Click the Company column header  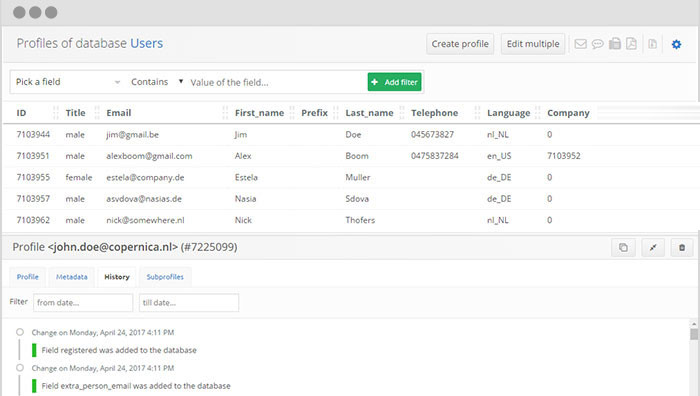click(568, 113)
